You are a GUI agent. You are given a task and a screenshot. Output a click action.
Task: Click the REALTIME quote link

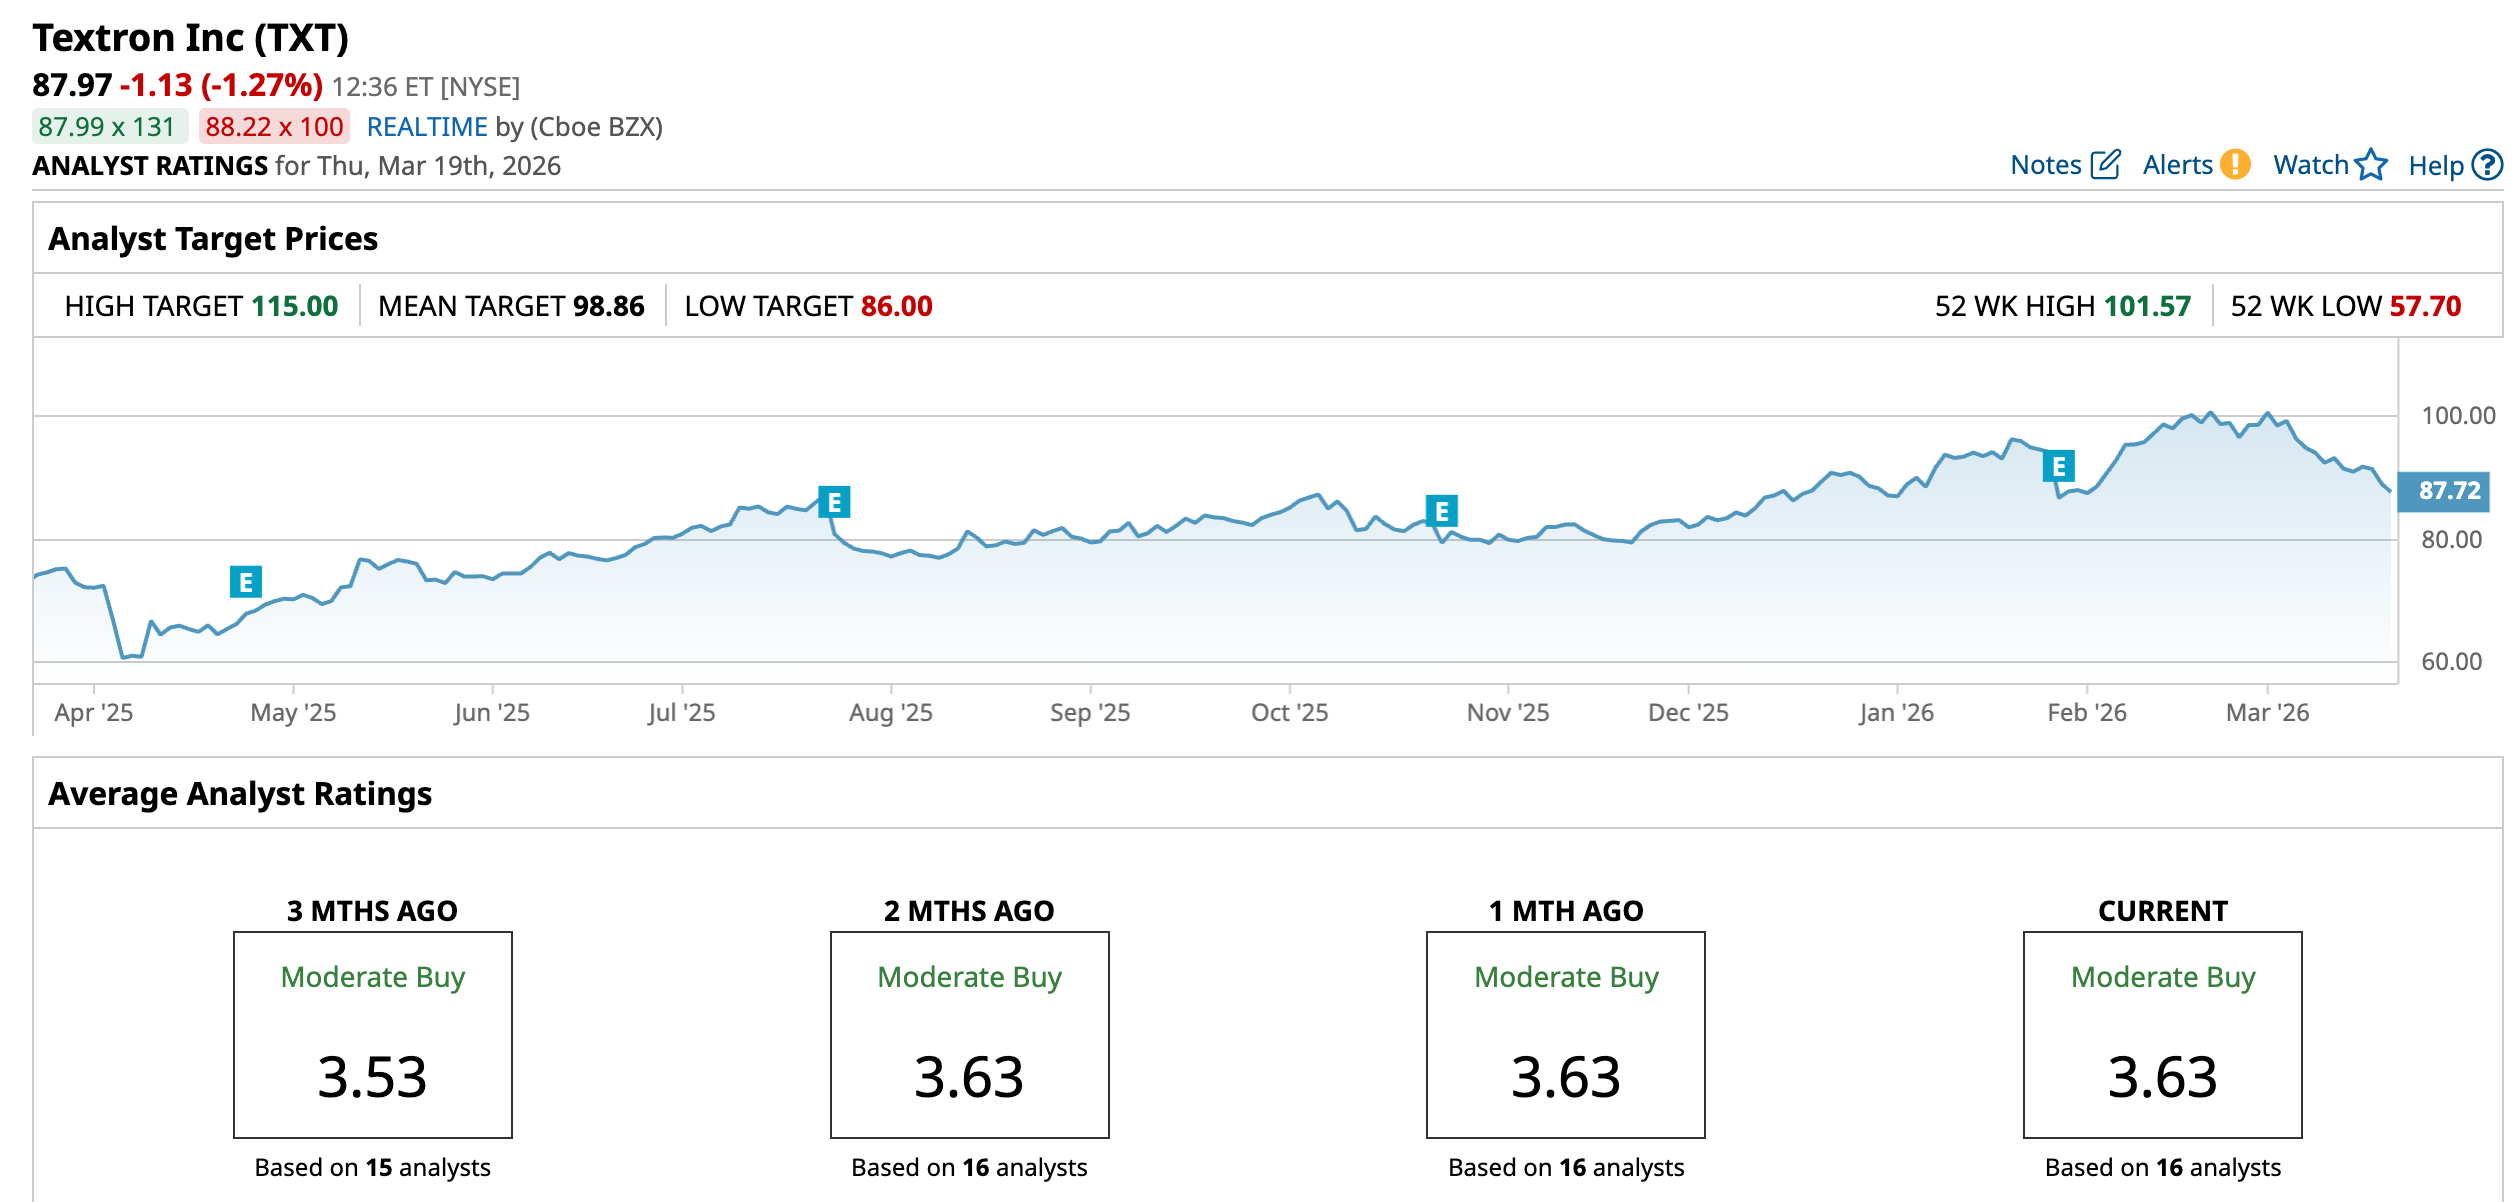(x=427, y=127)
